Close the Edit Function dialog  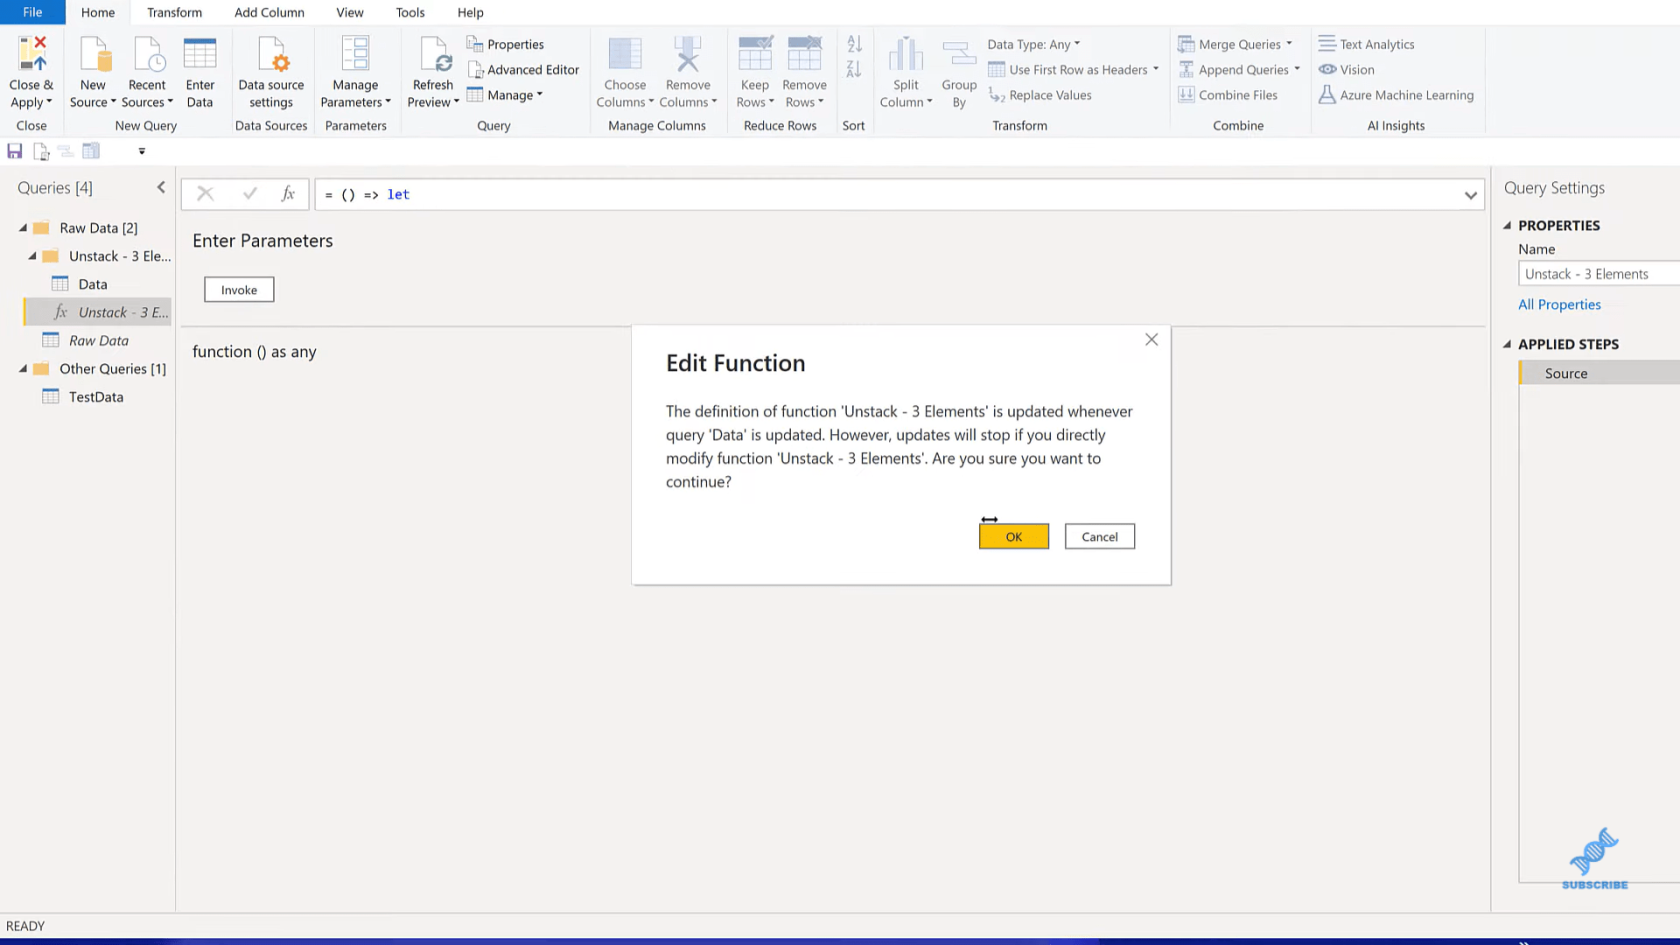(1151, 340)
